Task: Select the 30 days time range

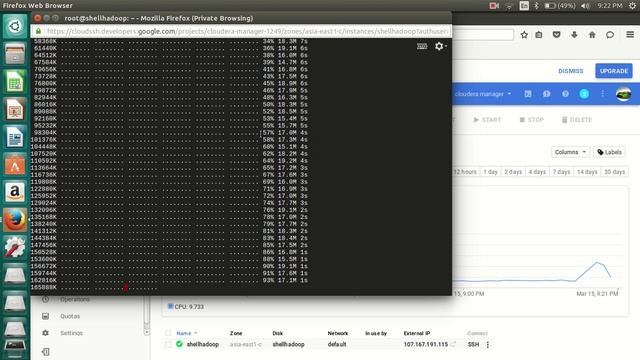Action: point(614,172)
